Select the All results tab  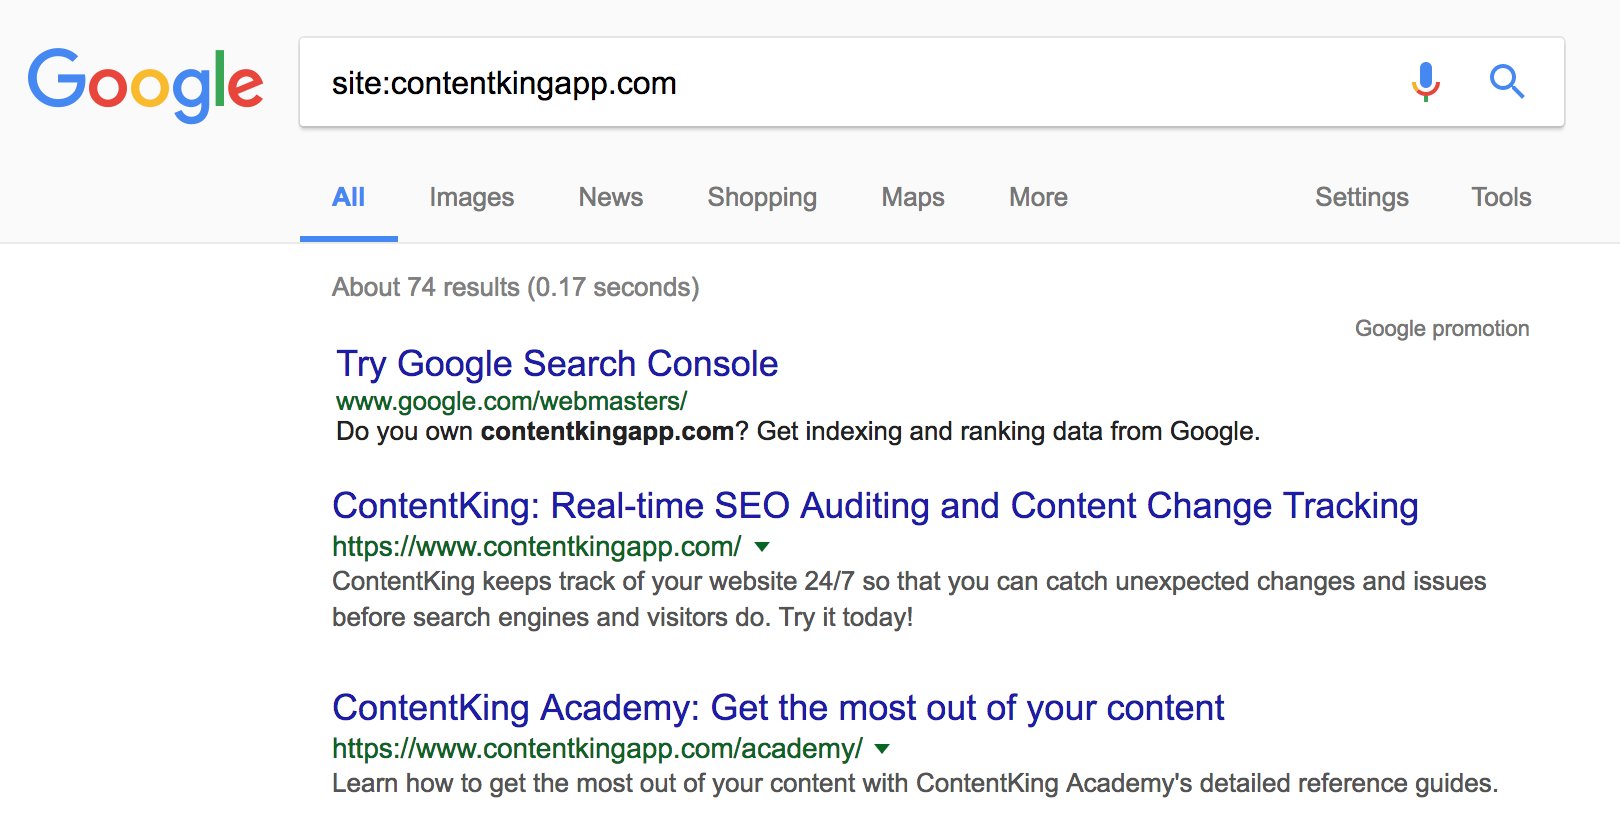click(x=348, y=198)
